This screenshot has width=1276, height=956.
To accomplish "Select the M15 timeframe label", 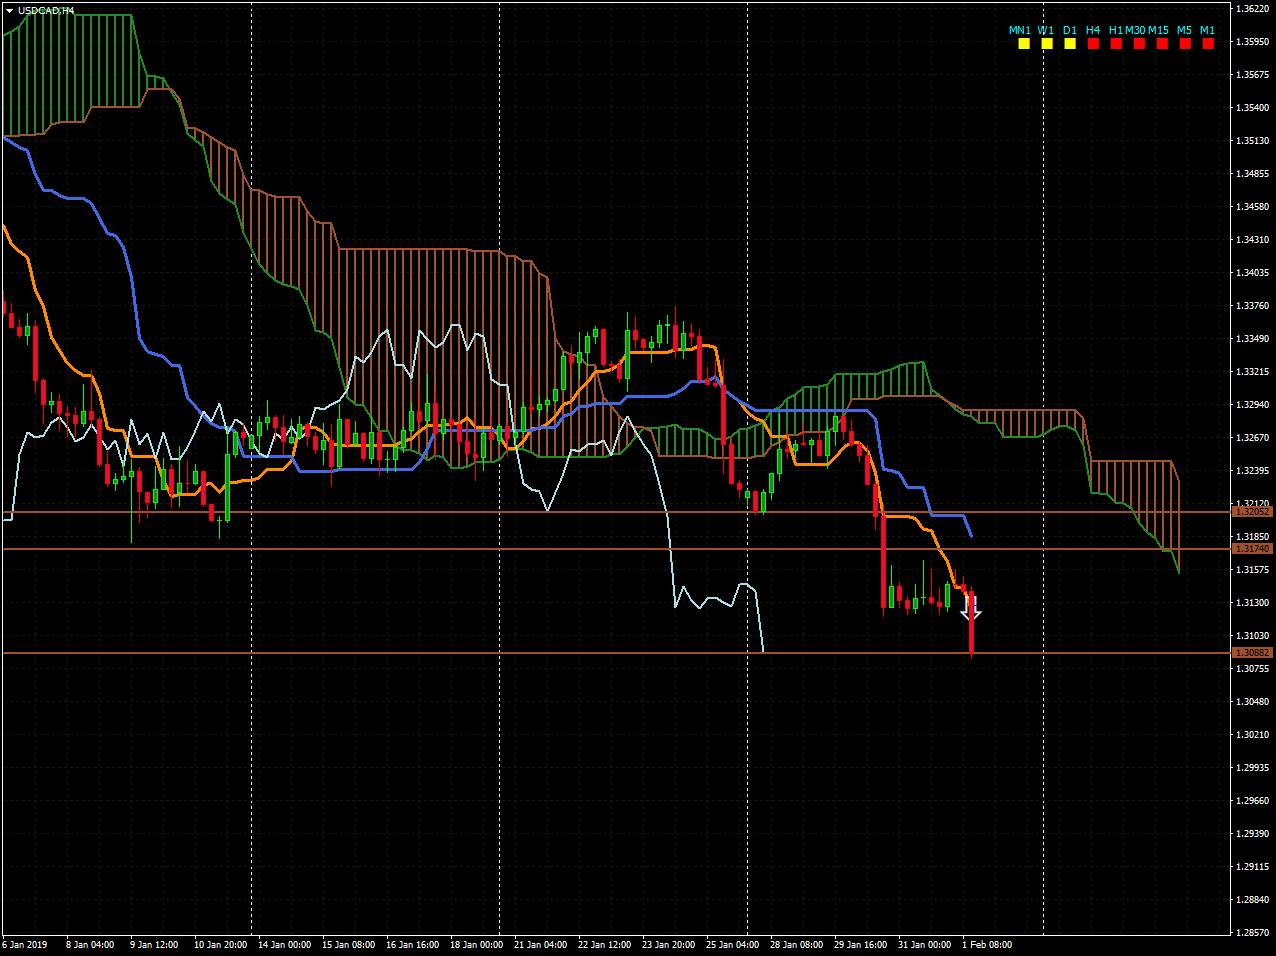I will (1158, 30).
